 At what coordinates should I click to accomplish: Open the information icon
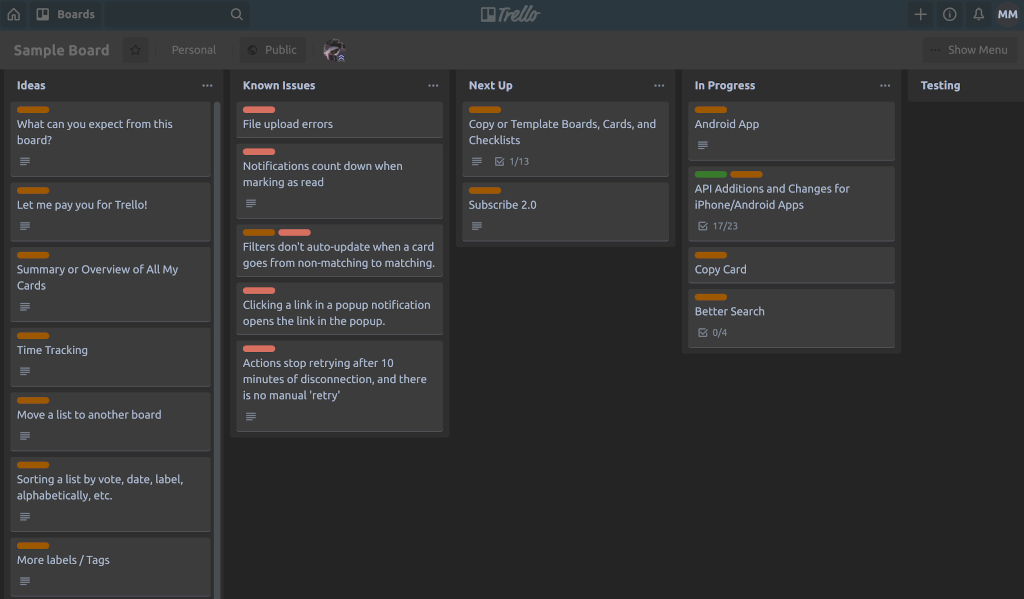[950, 14]
